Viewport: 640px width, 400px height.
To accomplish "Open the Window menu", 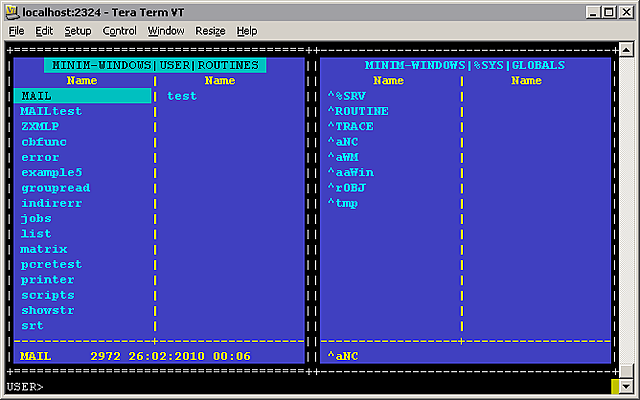I will [166, 31].
